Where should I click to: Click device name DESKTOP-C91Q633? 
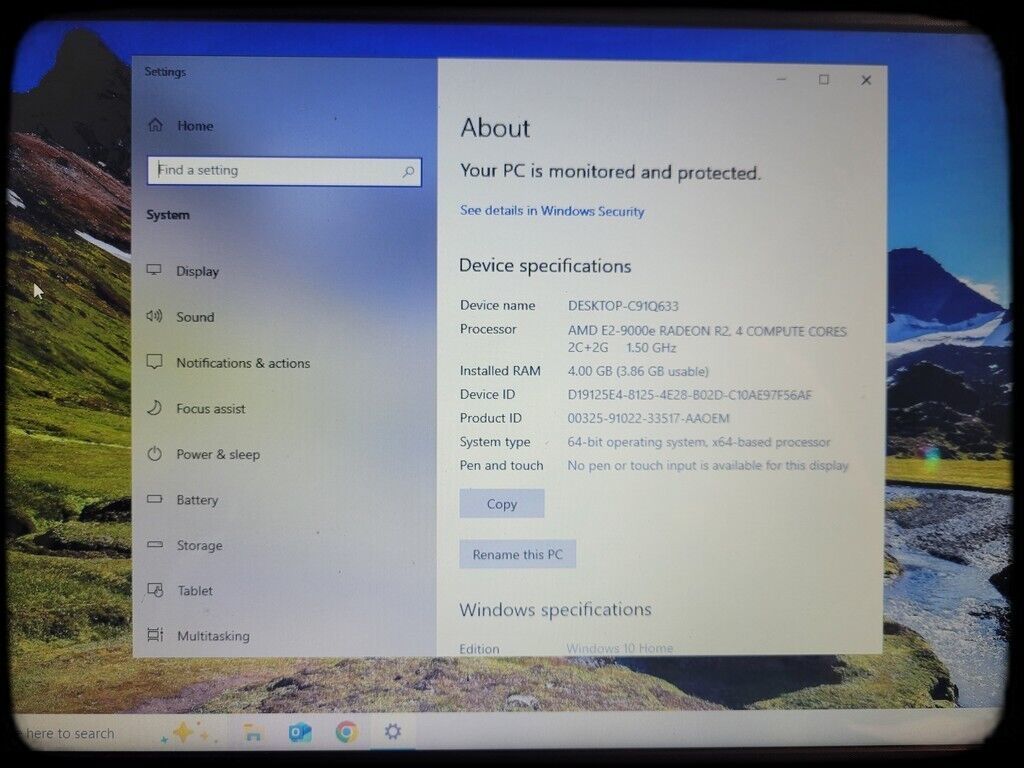click(x=623, y=306)
